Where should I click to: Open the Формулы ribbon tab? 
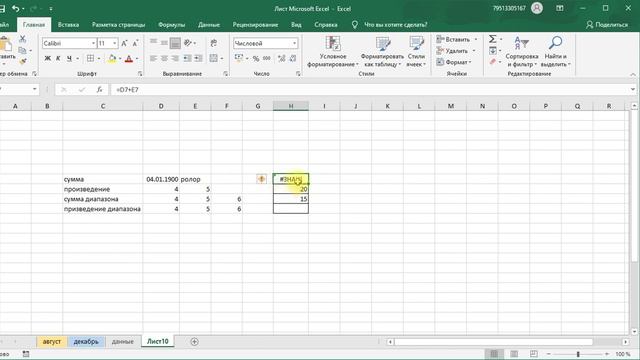(171, 24)
